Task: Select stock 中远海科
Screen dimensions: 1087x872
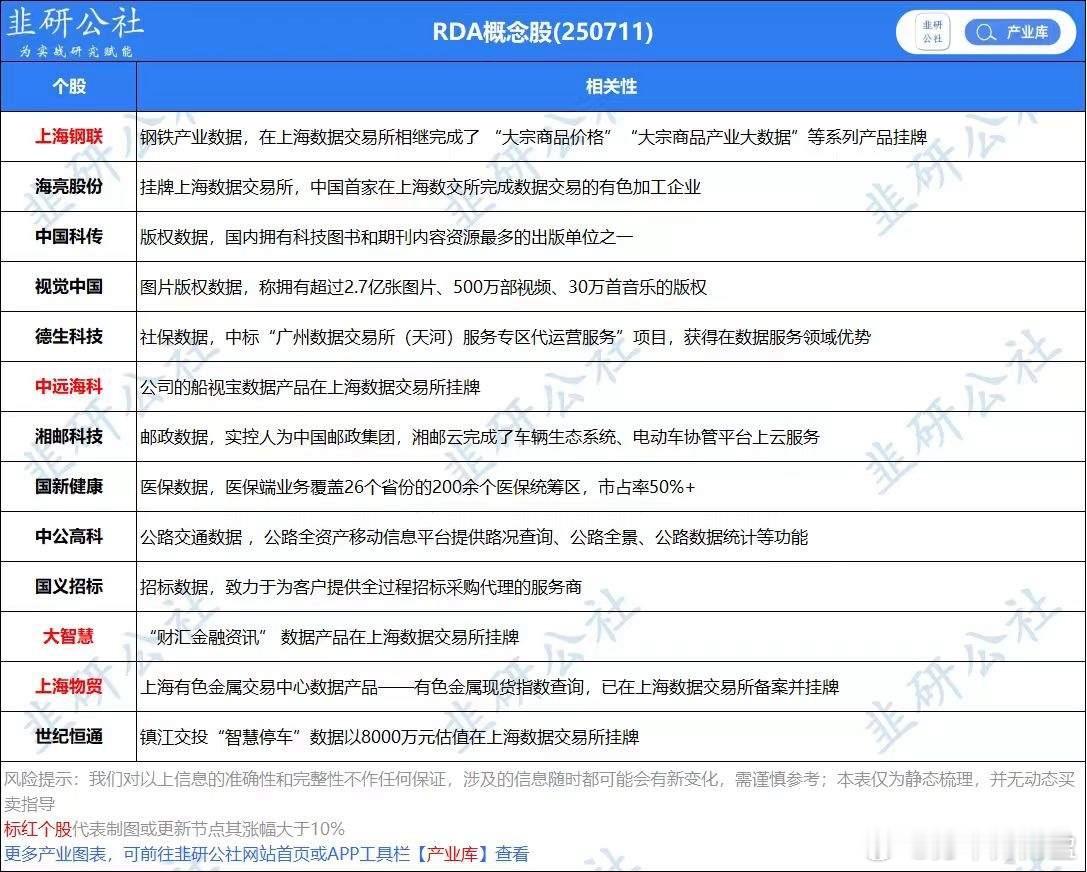Action: pyautogui.click(x=69, y=386)
